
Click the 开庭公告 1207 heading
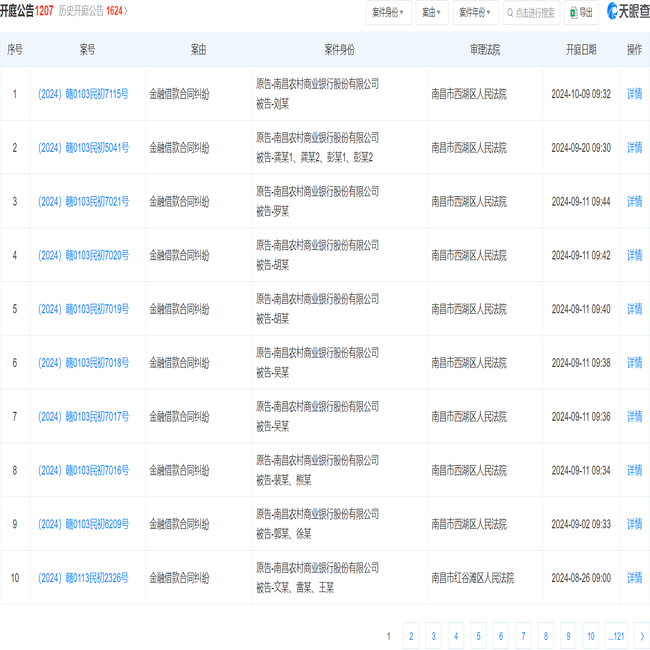click(x=27, y=11)
